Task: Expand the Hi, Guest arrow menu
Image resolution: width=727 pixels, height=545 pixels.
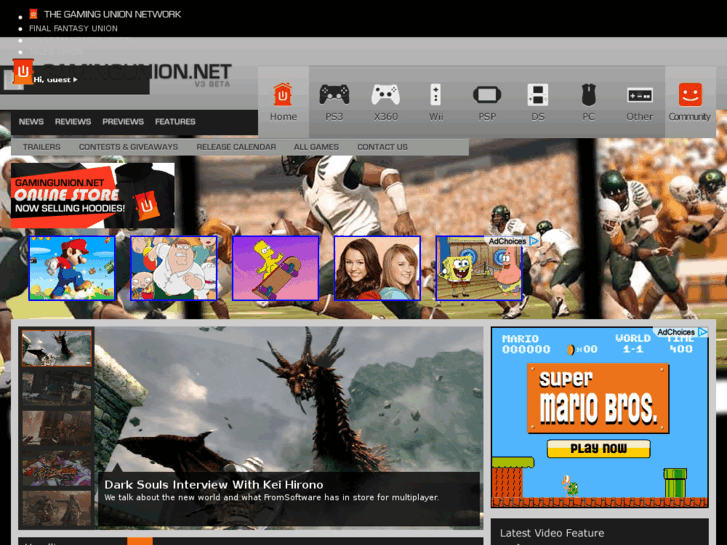Action: [x=75, y=80]
